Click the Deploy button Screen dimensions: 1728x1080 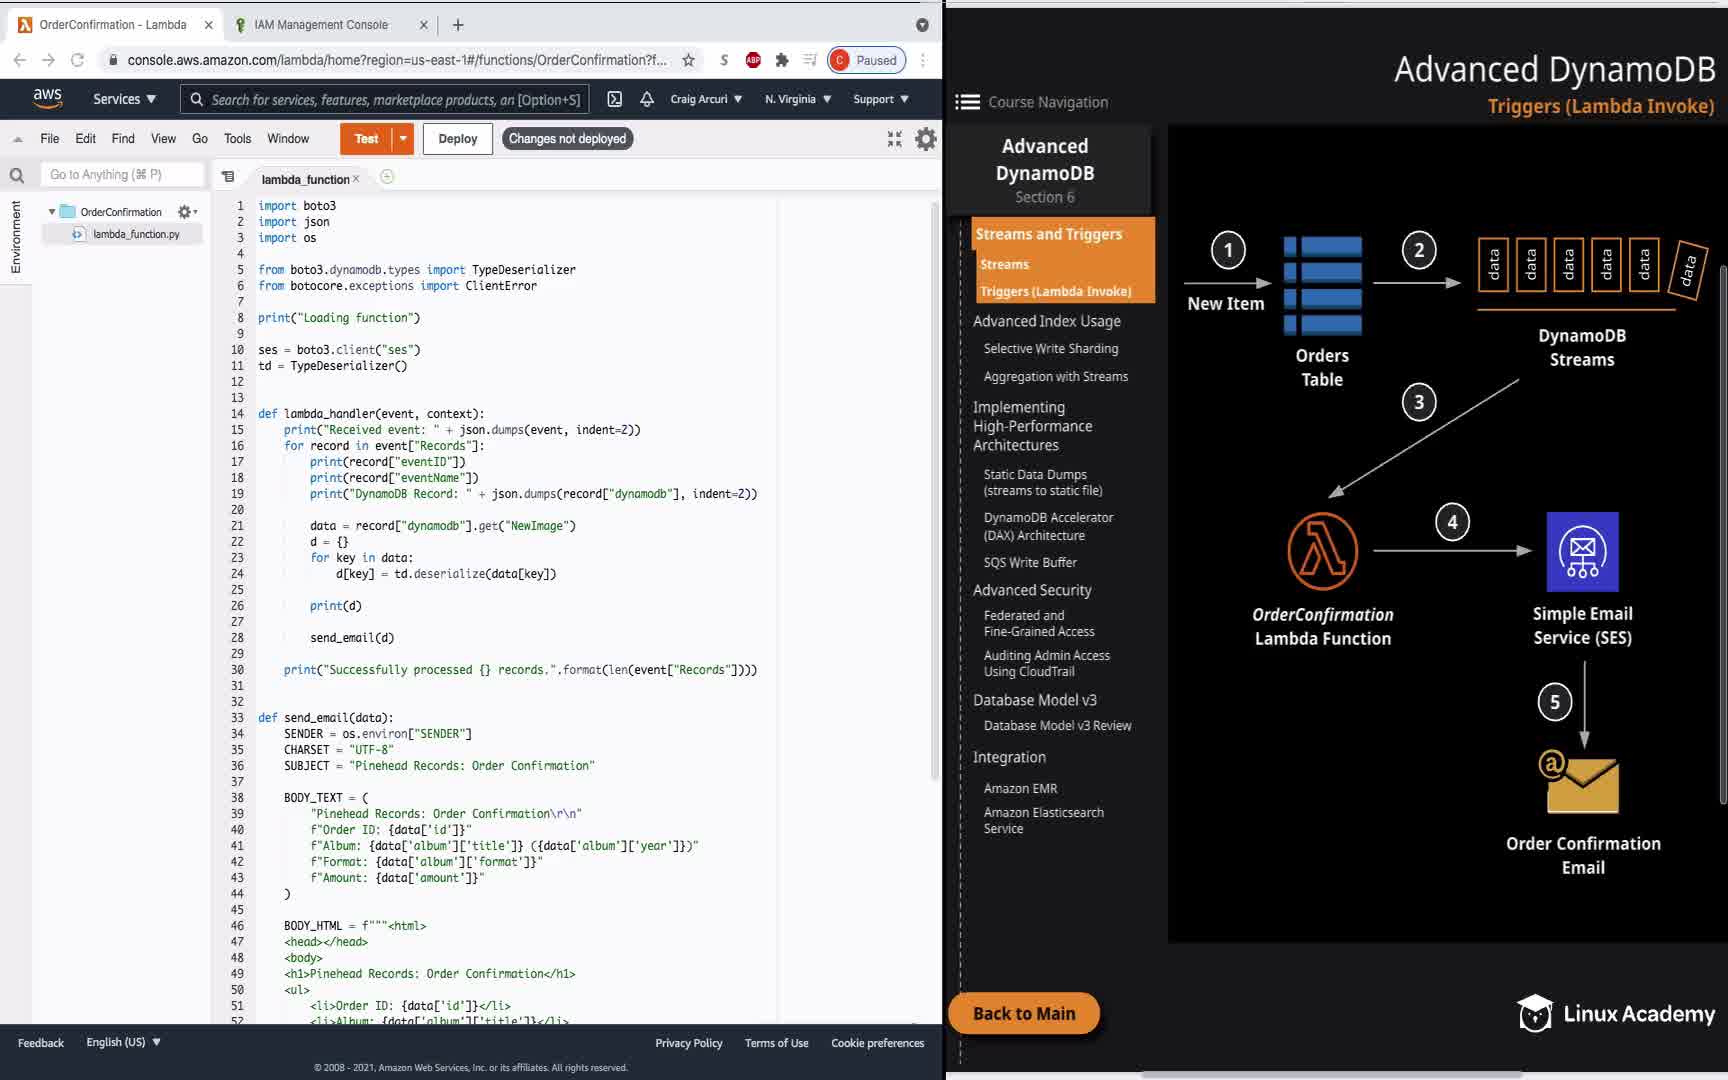point(458,139)
